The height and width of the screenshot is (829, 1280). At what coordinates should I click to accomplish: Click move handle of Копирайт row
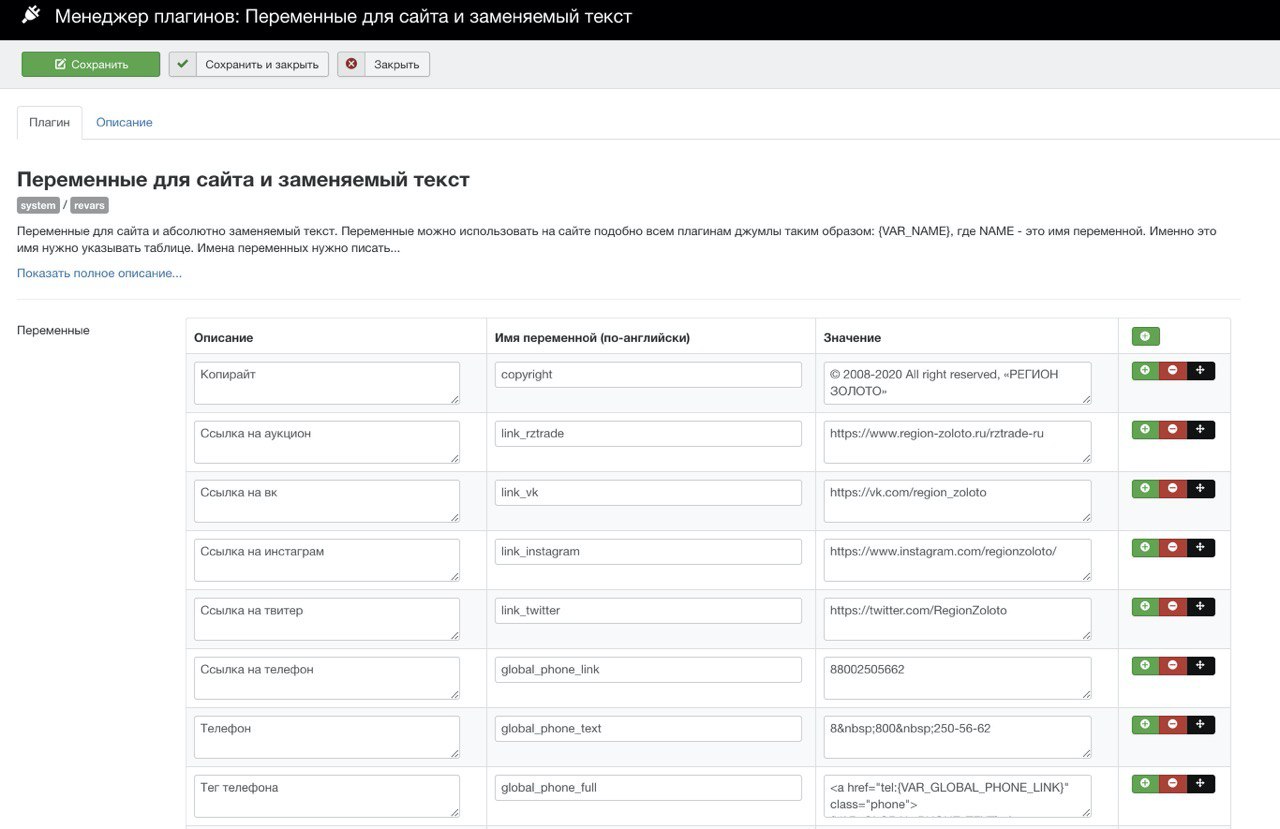(1201, 371)
